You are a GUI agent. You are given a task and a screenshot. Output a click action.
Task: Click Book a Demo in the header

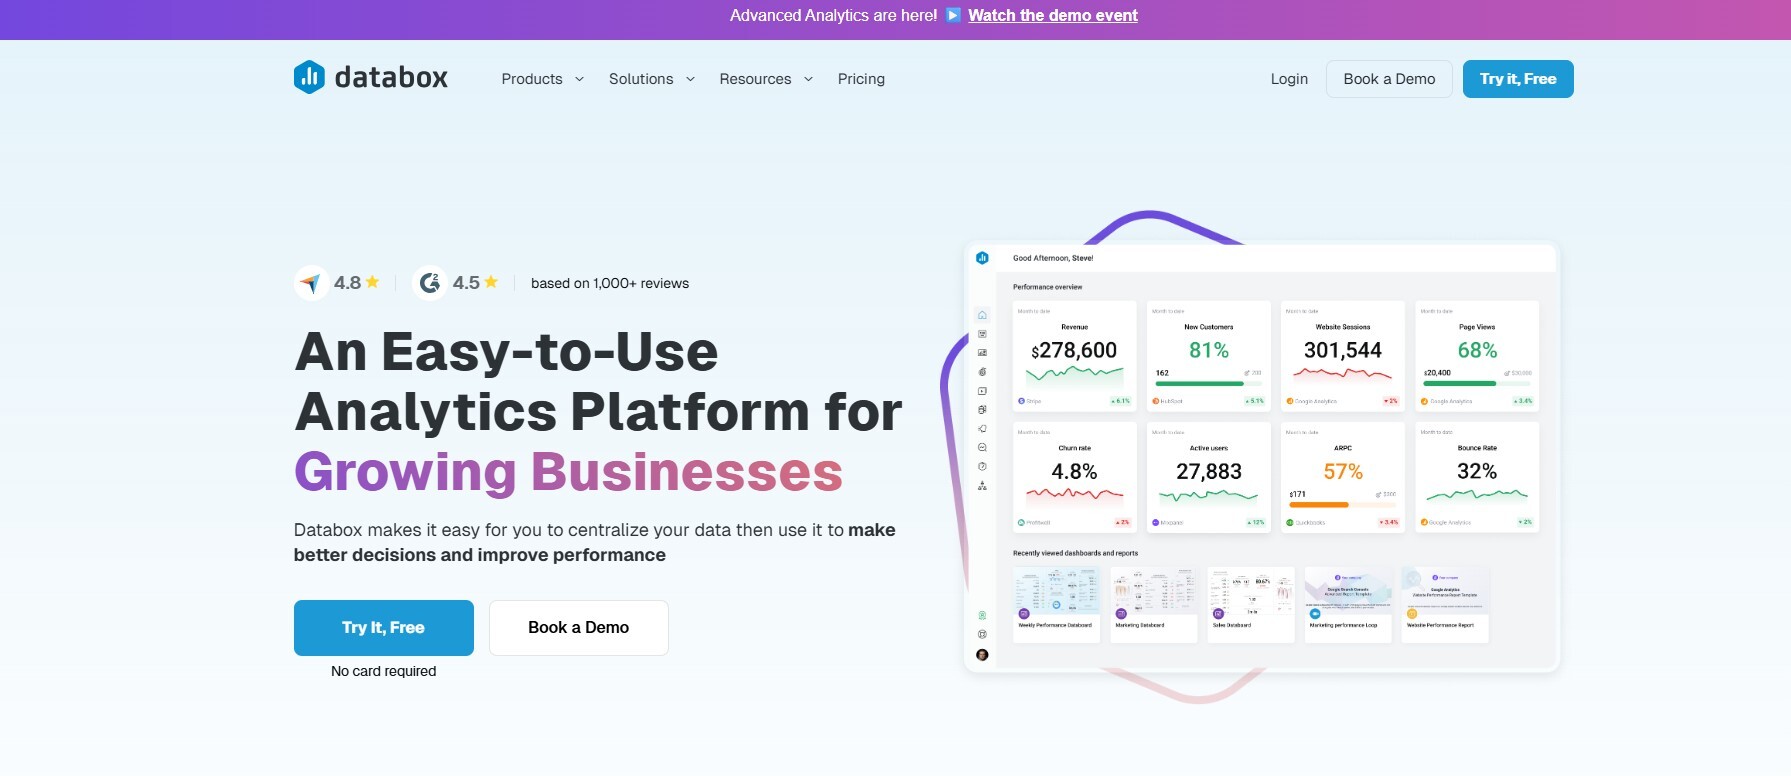click(1389, 79)
